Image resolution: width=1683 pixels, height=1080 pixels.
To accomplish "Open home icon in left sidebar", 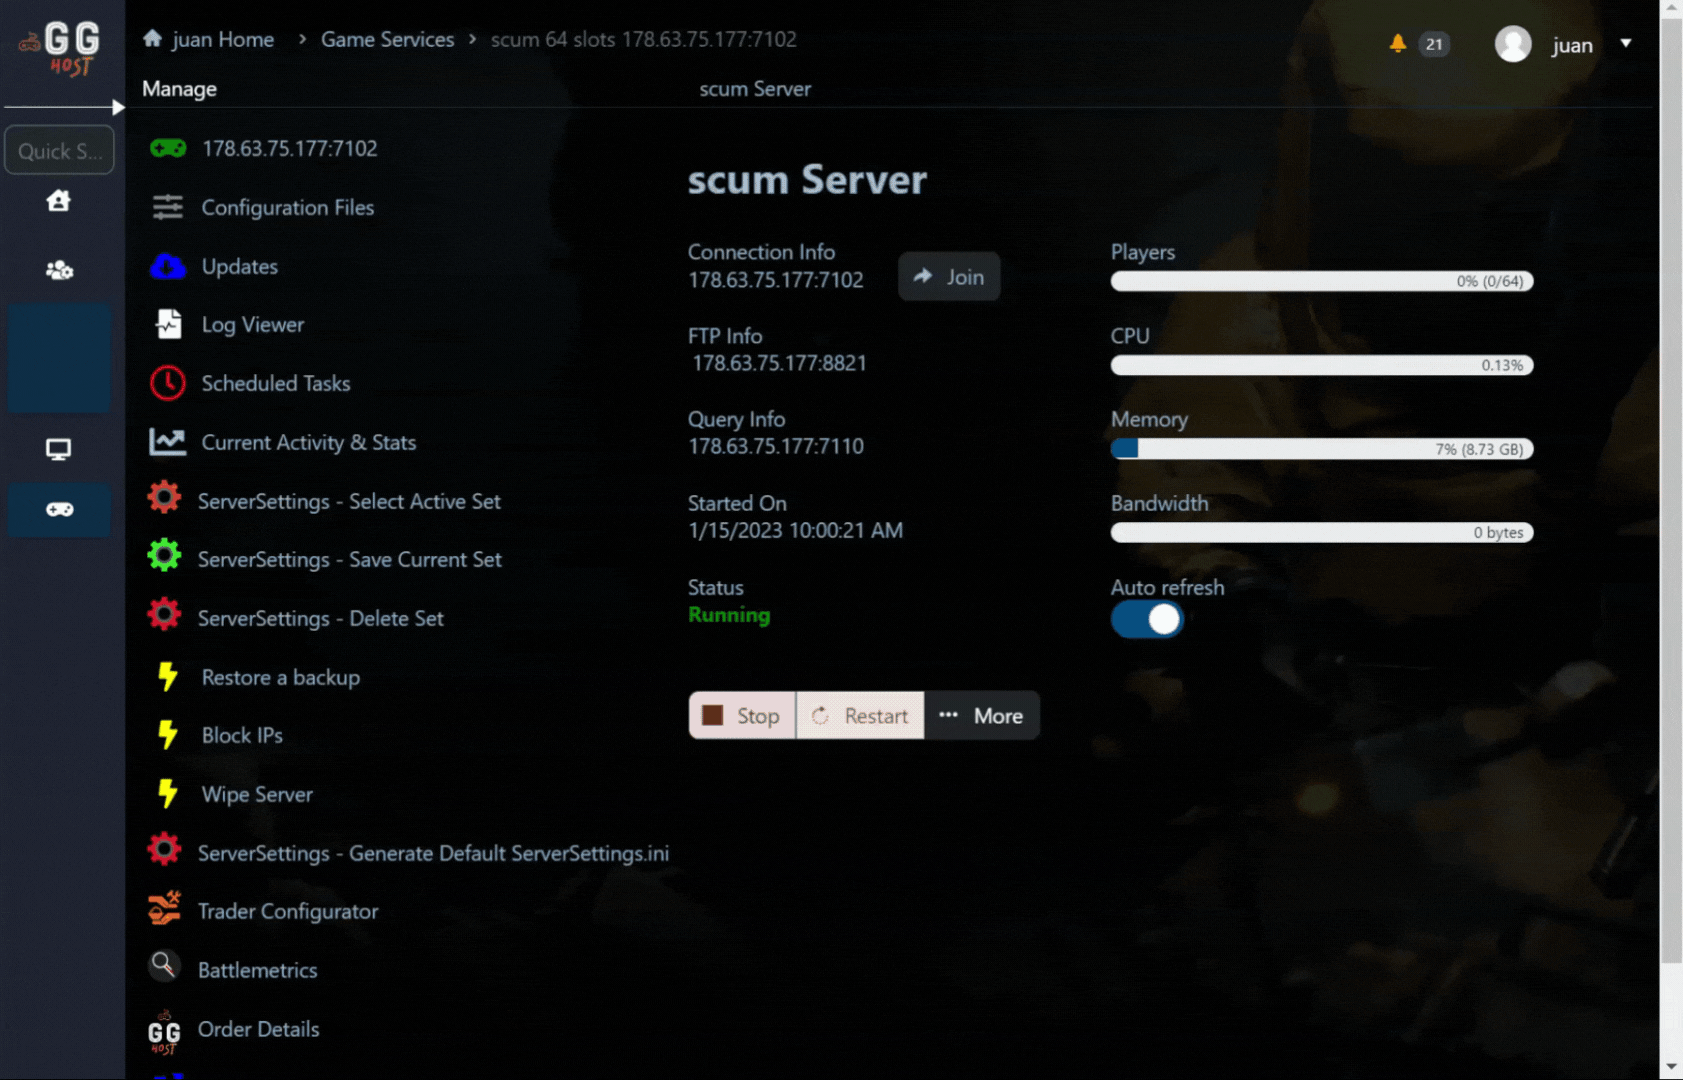I will [59, 201].
